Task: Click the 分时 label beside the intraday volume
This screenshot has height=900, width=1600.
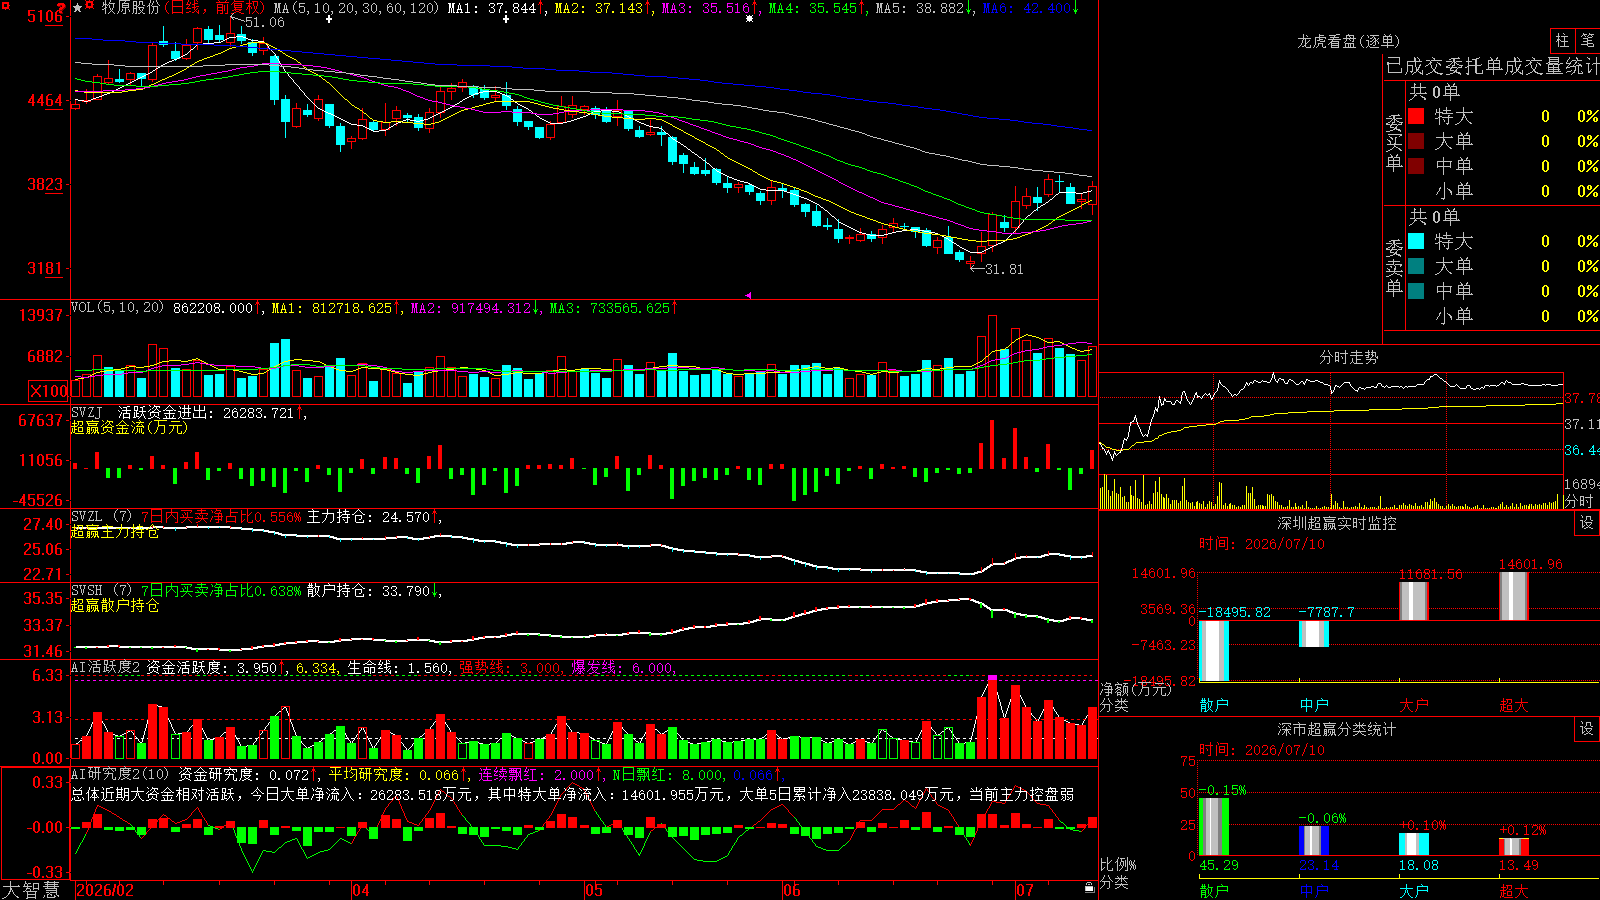Action: [1578, 501]
